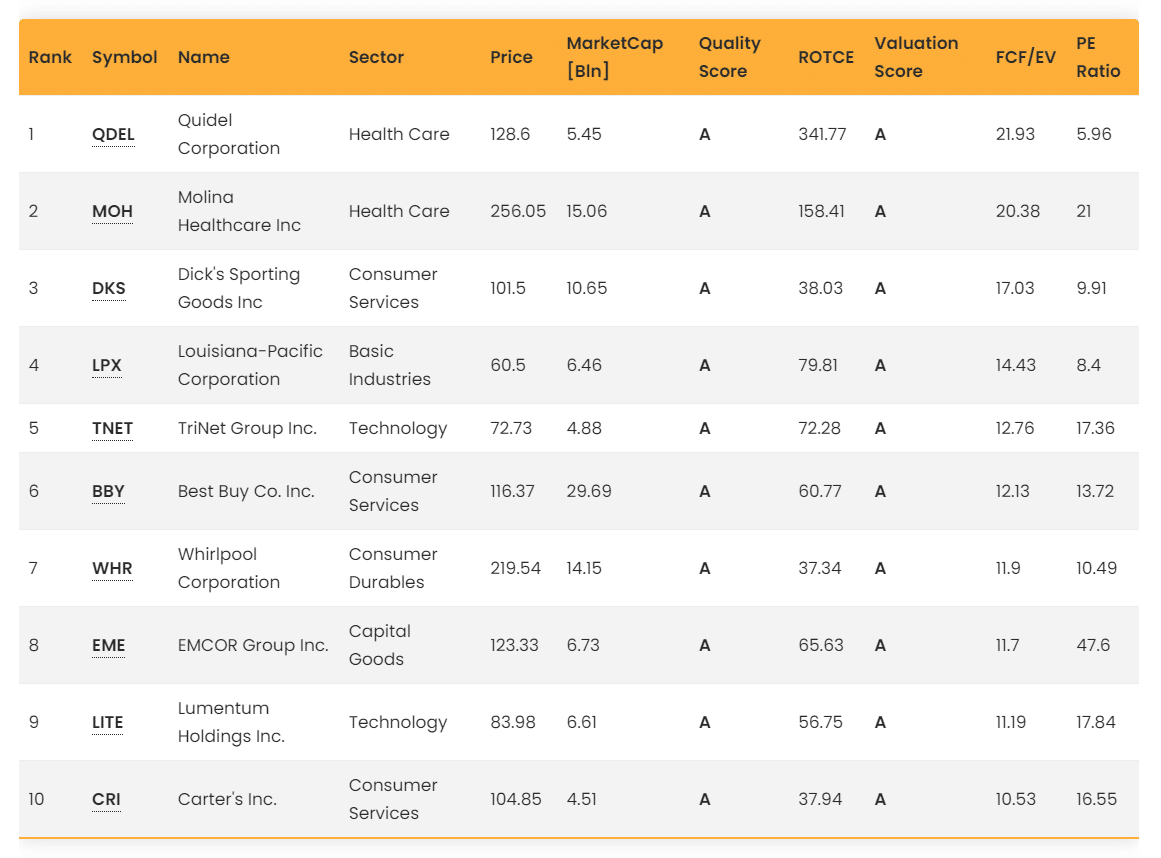This screenshot has height=858, width=1161.
Task: Click Carter's price 104.85
Action: pyautogui.click(x=515, y=799)
